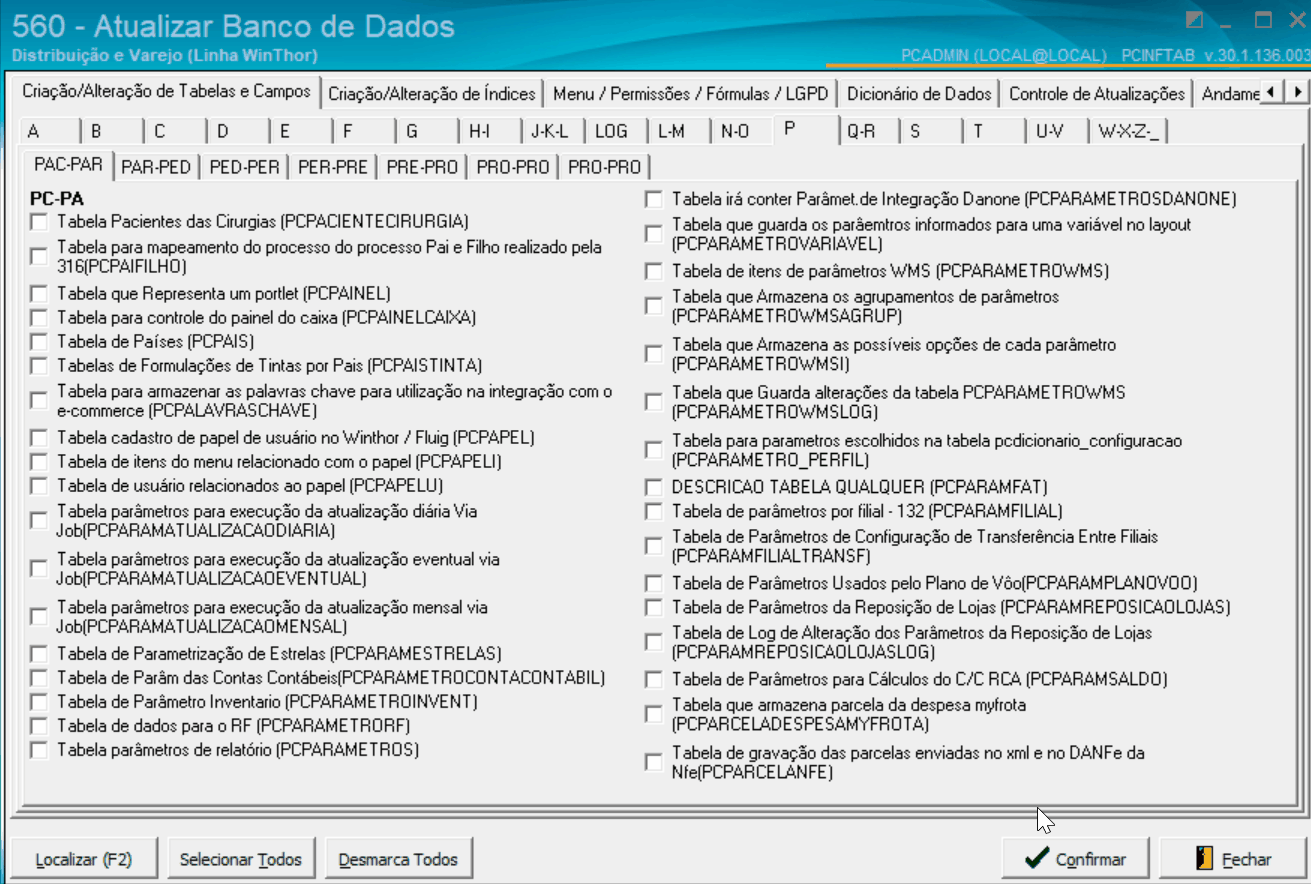Image resolution: width=1311 pixels, height=884 pixels.
Task: Check PCPARAMATUALIZACAOMENSAL checkbox
Action: click(39, 616)
